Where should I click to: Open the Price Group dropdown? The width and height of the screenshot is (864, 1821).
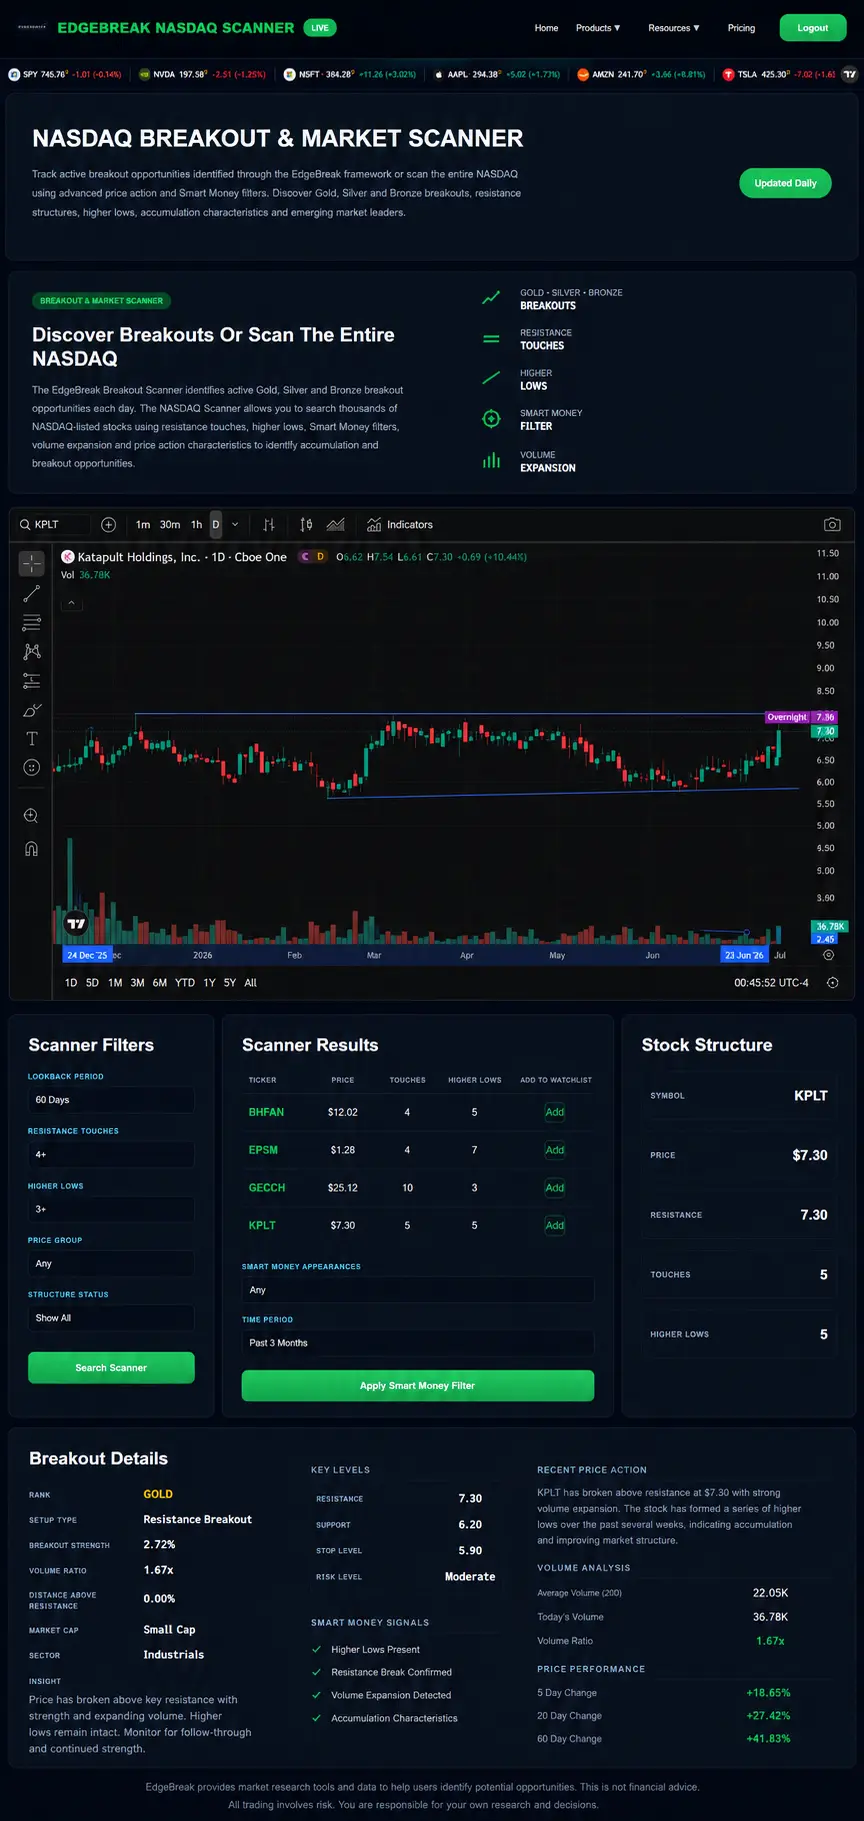tap(111, 1263)
